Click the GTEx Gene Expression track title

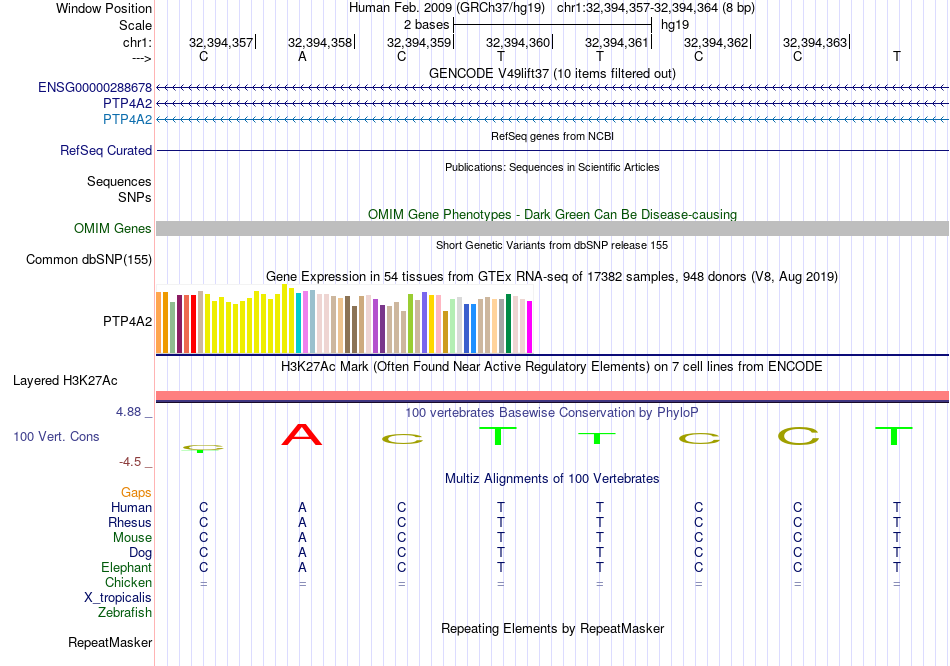[x=552, y=276]
